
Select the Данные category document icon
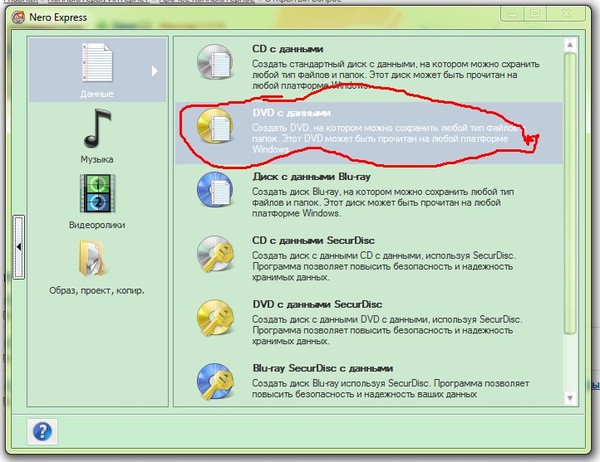[x=97, y=62]
